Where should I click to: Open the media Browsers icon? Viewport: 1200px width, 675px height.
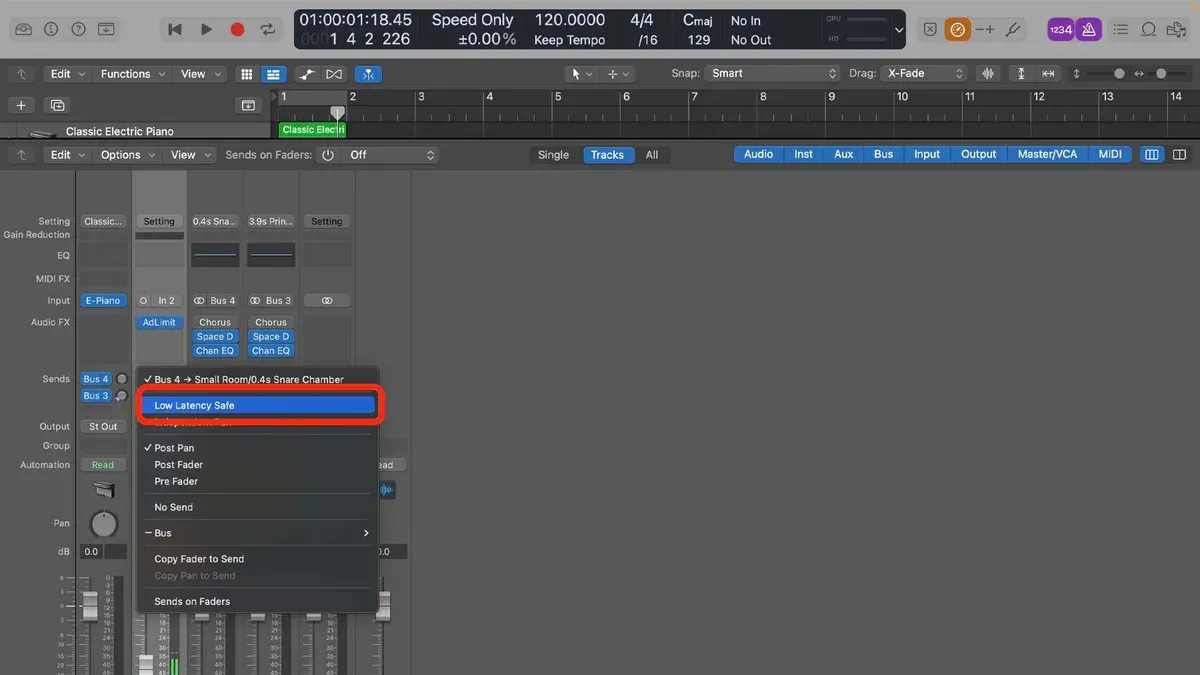[1178, 30]
